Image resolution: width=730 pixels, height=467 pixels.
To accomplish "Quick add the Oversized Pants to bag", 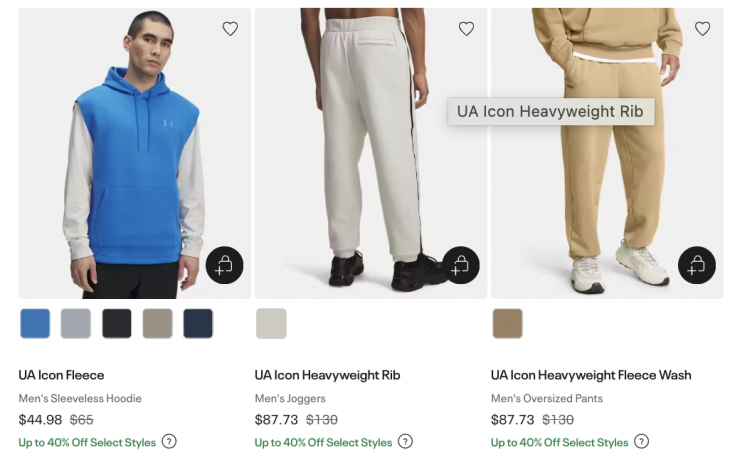I will click(696, 265).
